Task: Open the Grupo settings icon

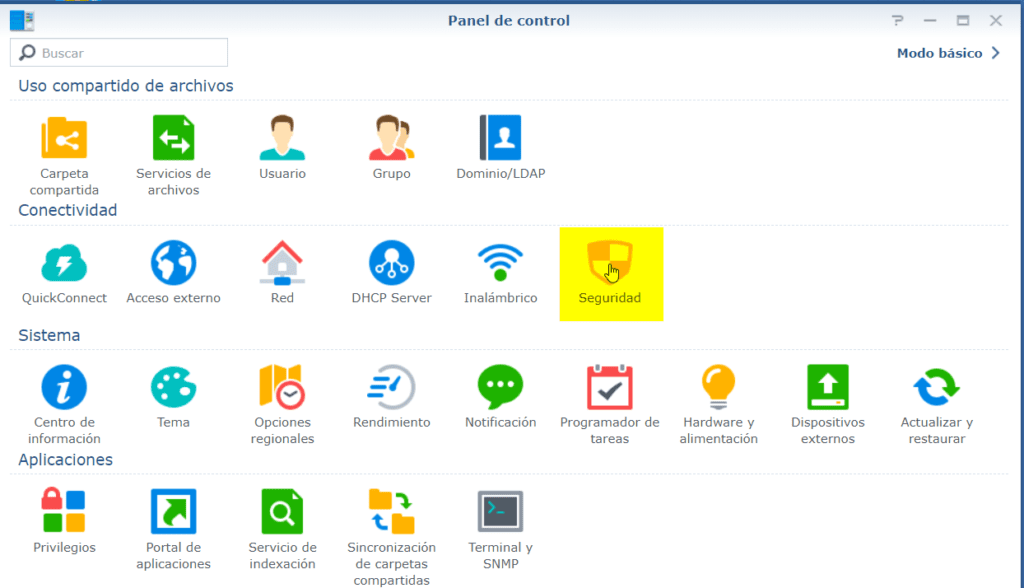Action: point(392,138)
